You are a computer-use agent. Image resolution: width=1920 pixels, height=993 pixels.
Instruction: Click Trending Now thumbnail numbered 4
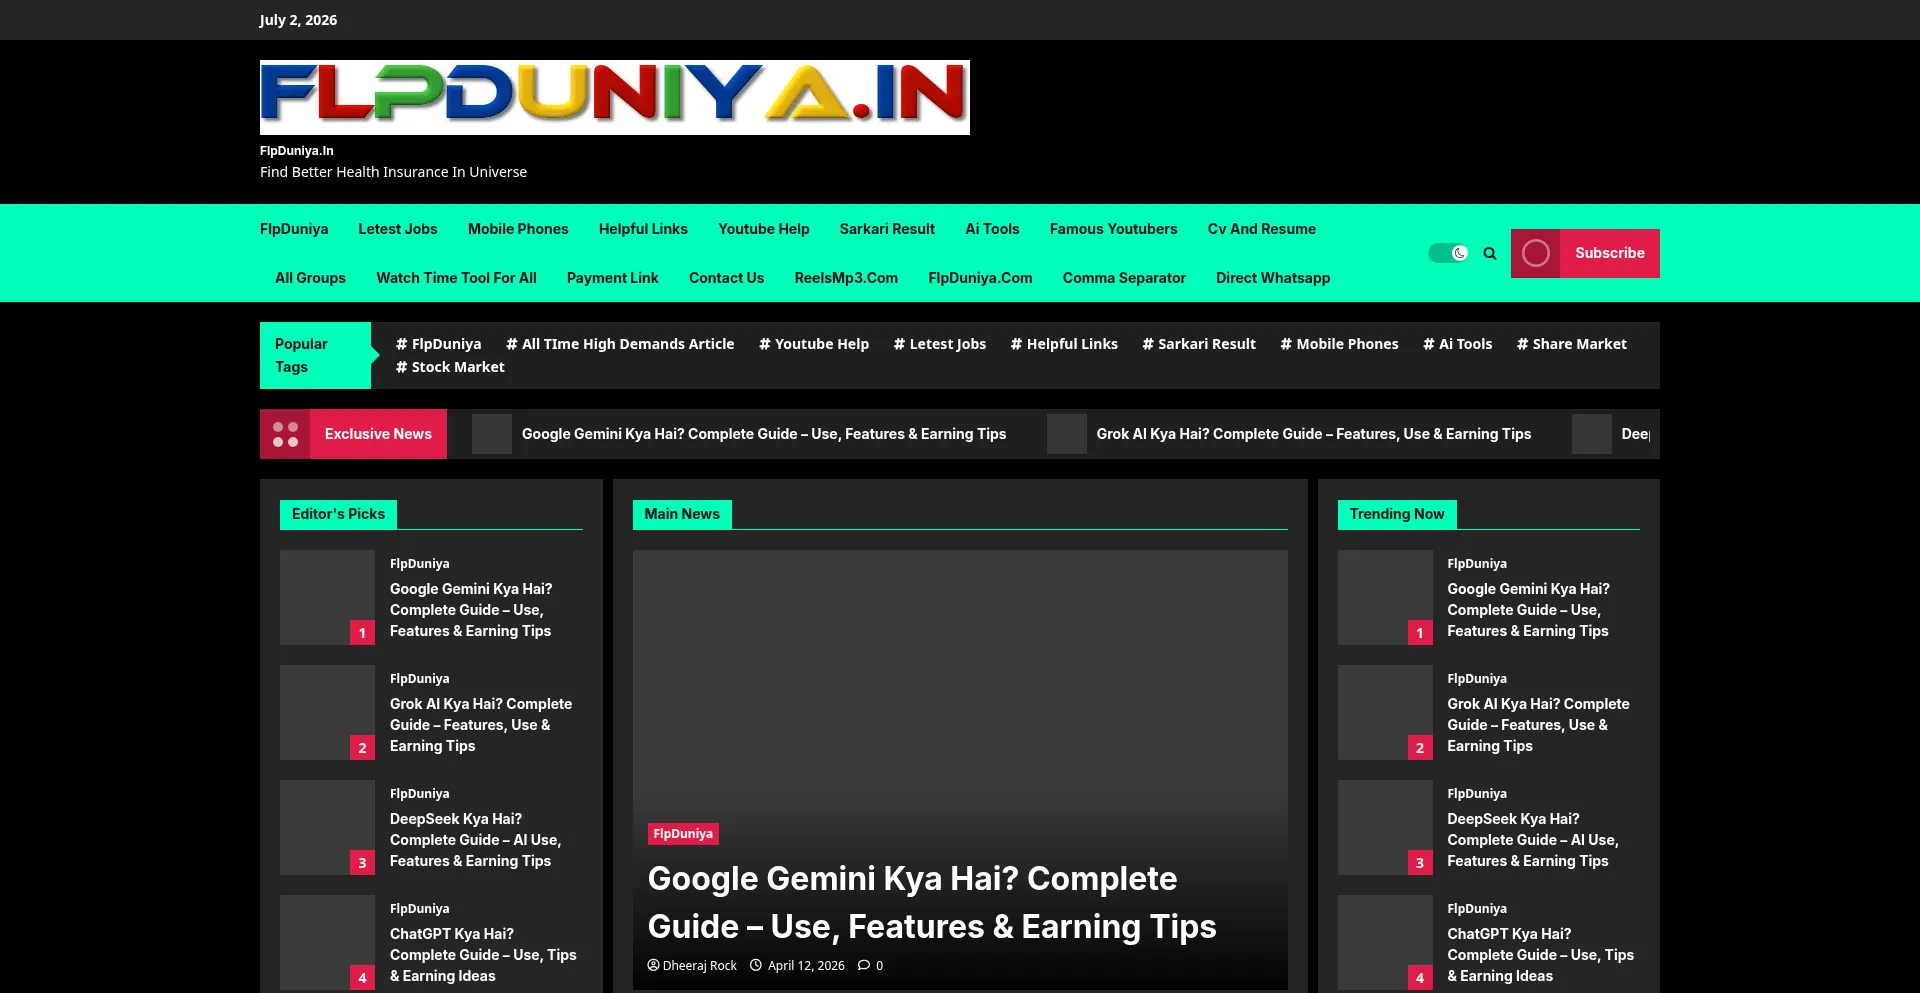(x=1385, y=942)
